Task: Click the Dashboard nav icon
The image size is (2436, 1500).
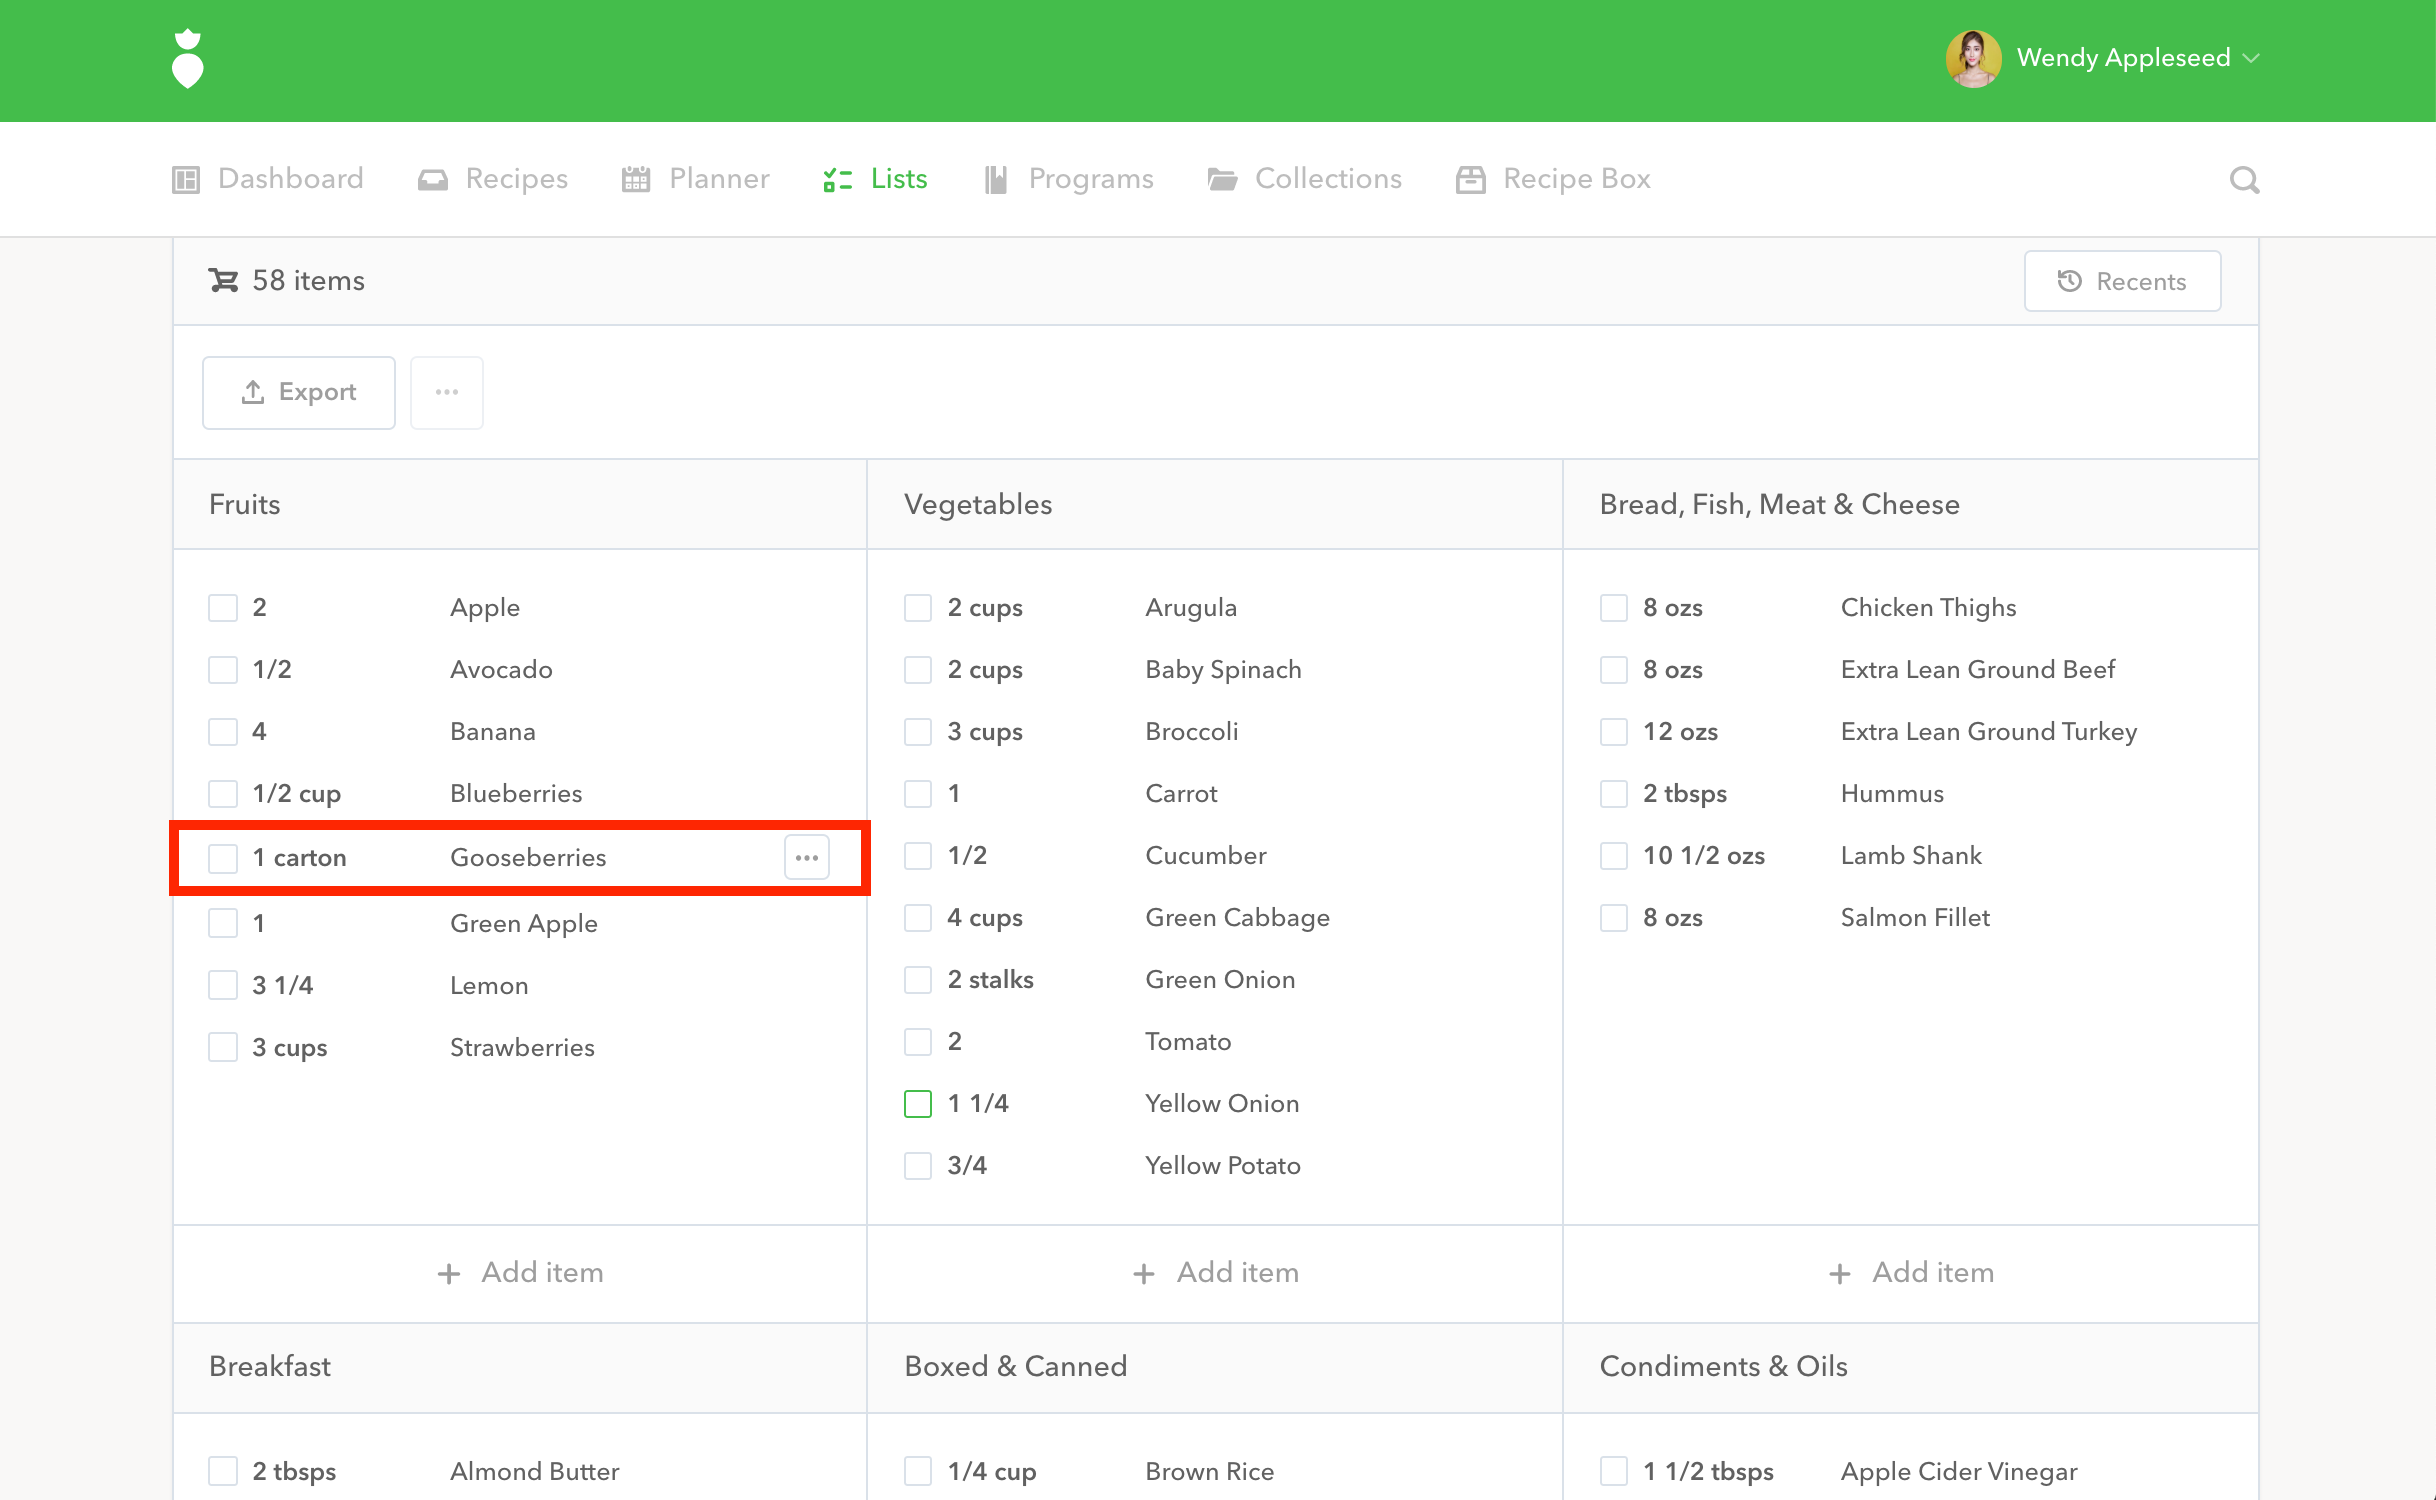Action: point(186,179)
